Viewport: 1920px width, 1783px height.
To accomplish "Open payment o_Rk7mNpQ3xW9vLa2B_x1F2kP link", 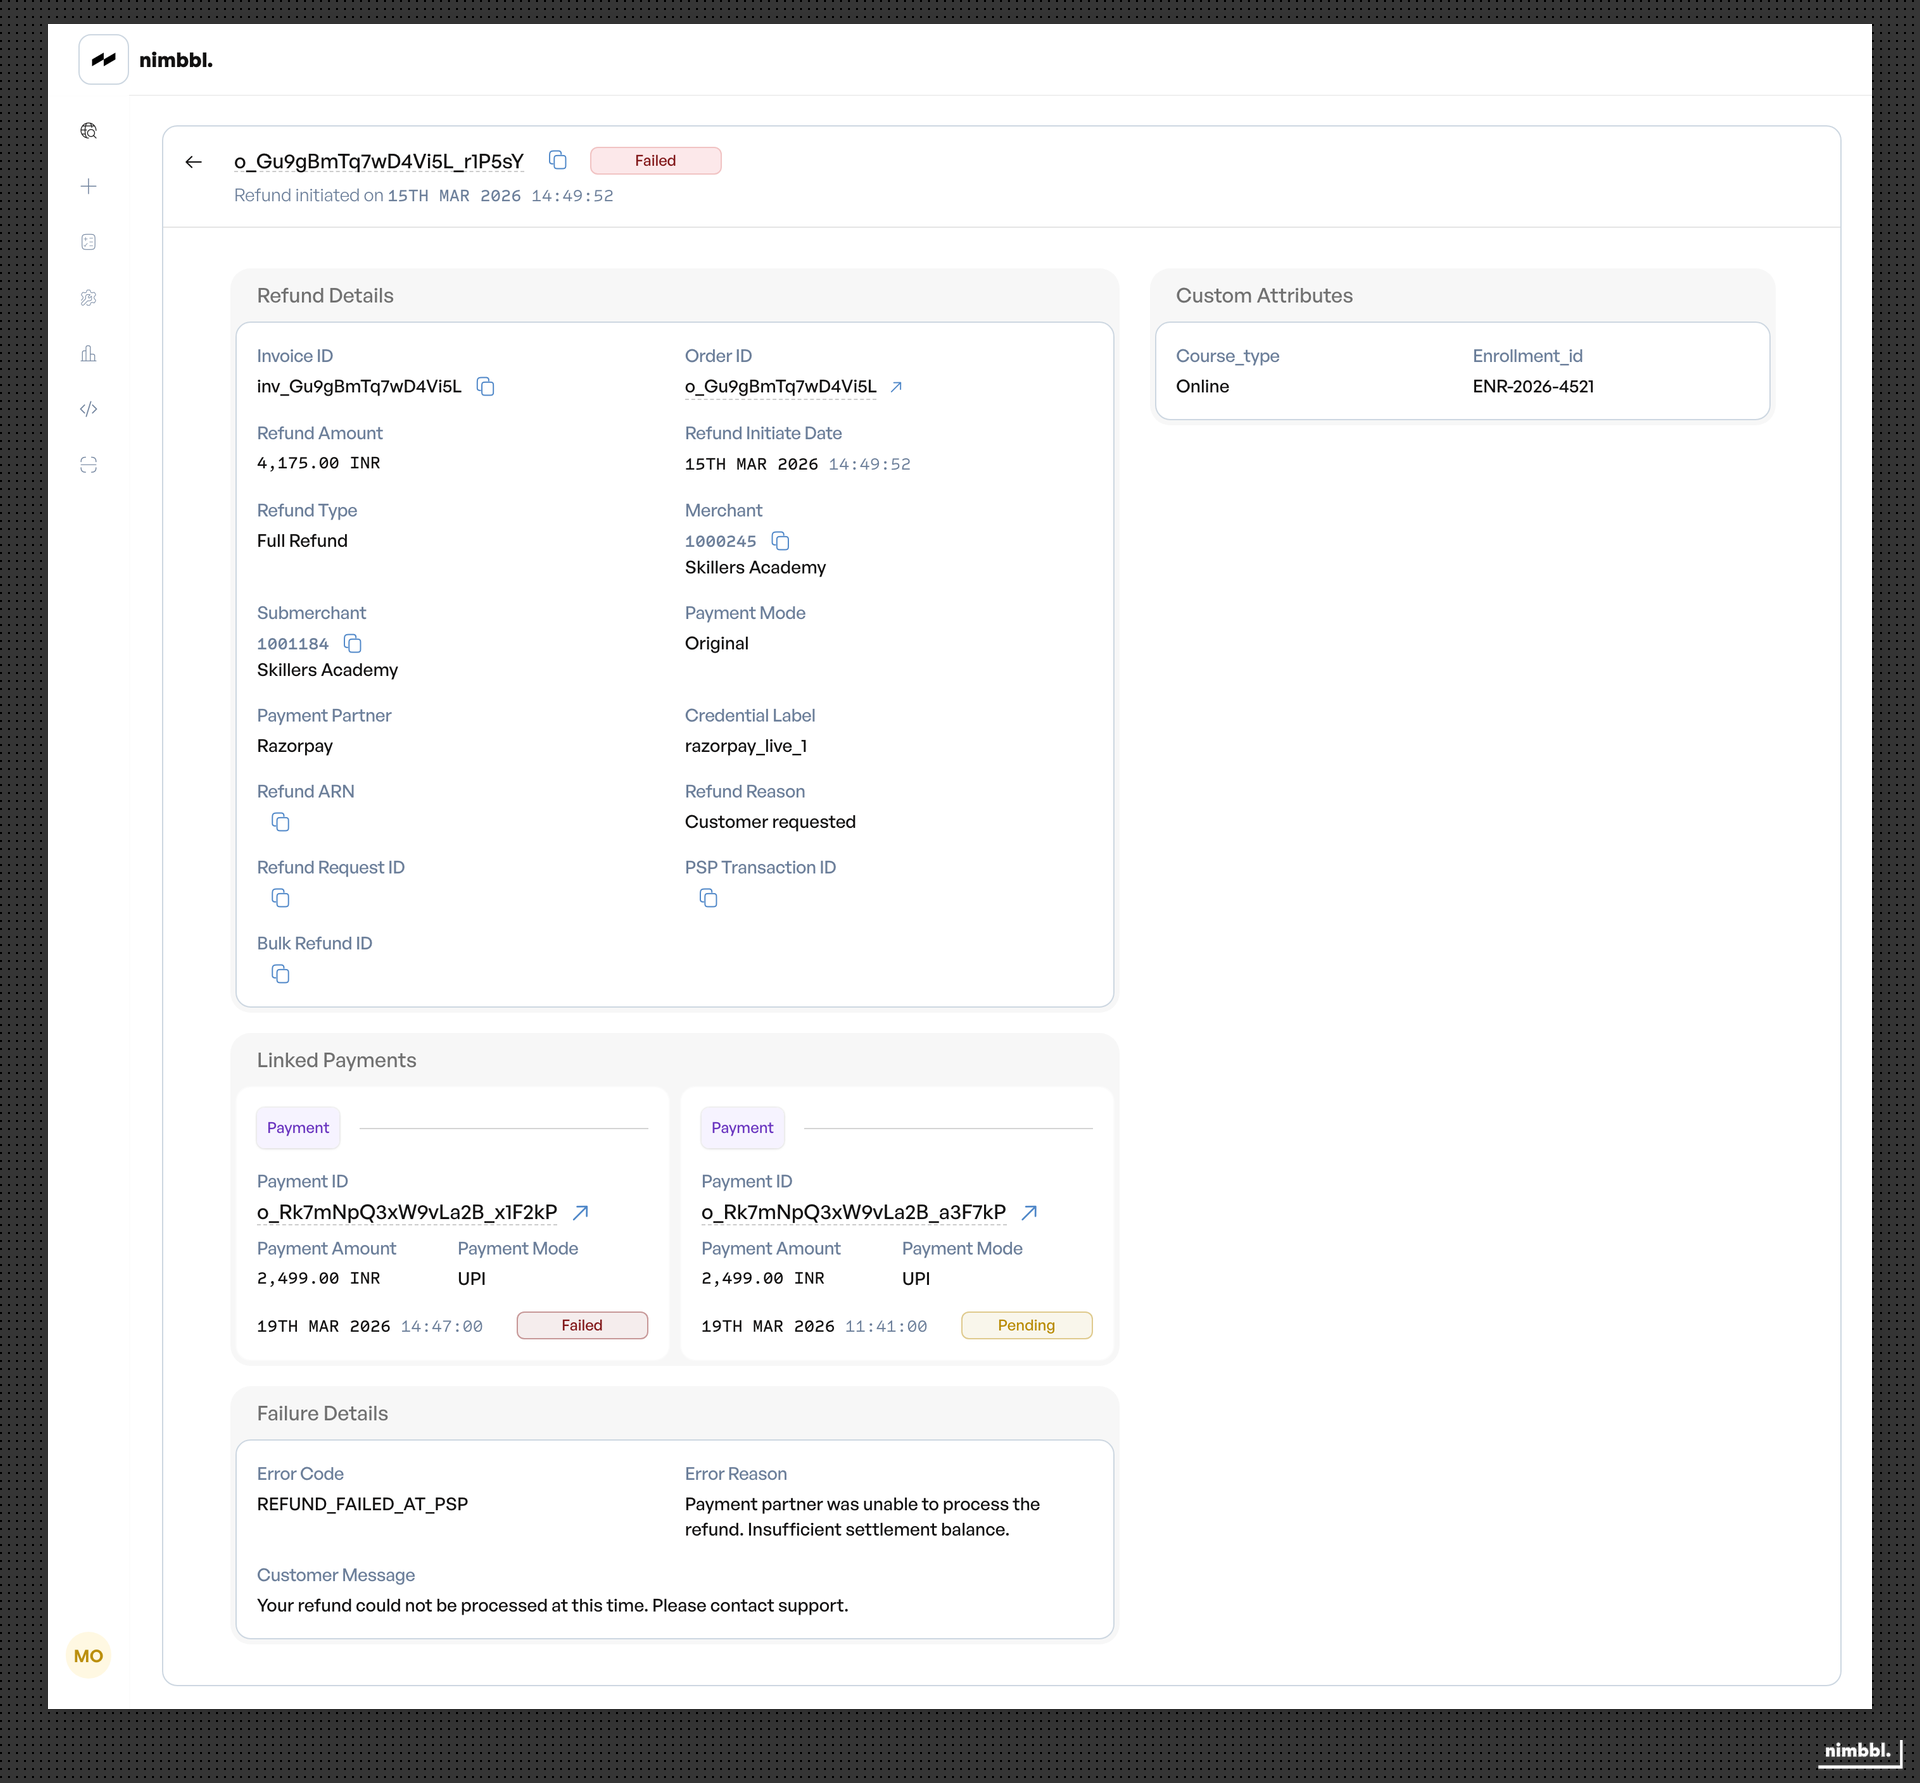I will coord(581,1213).
